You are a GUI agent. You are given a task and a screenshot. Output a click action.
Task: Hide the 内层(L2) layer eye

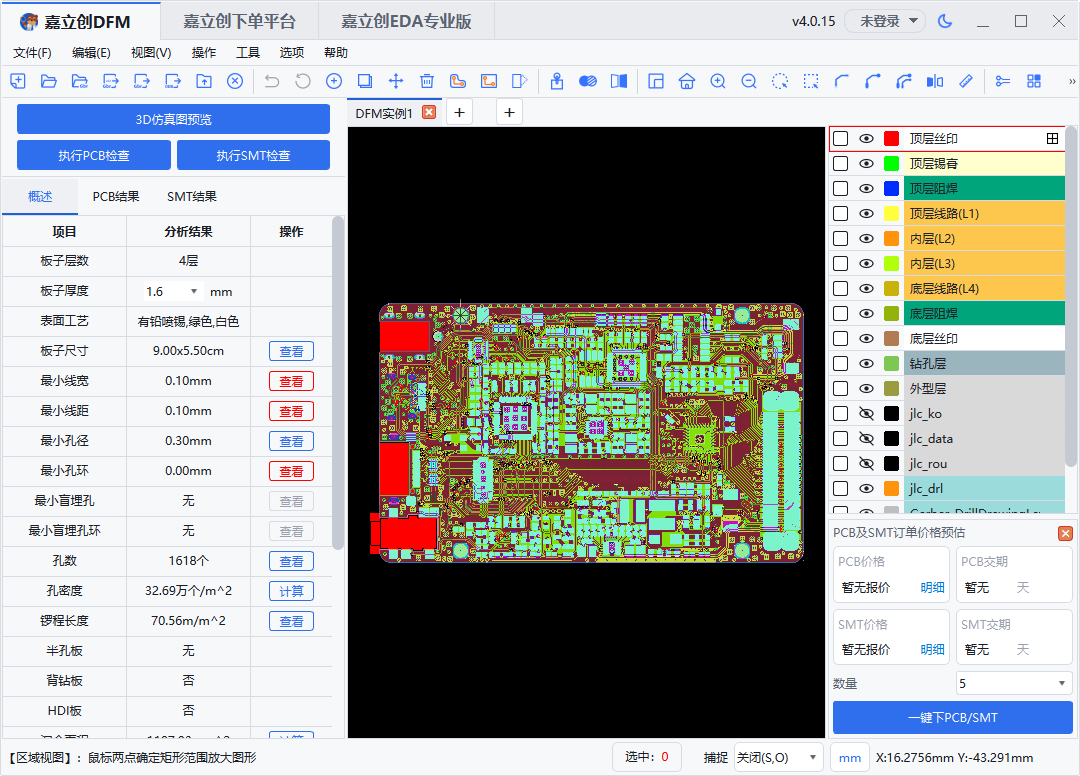click(x=866, y=239)
